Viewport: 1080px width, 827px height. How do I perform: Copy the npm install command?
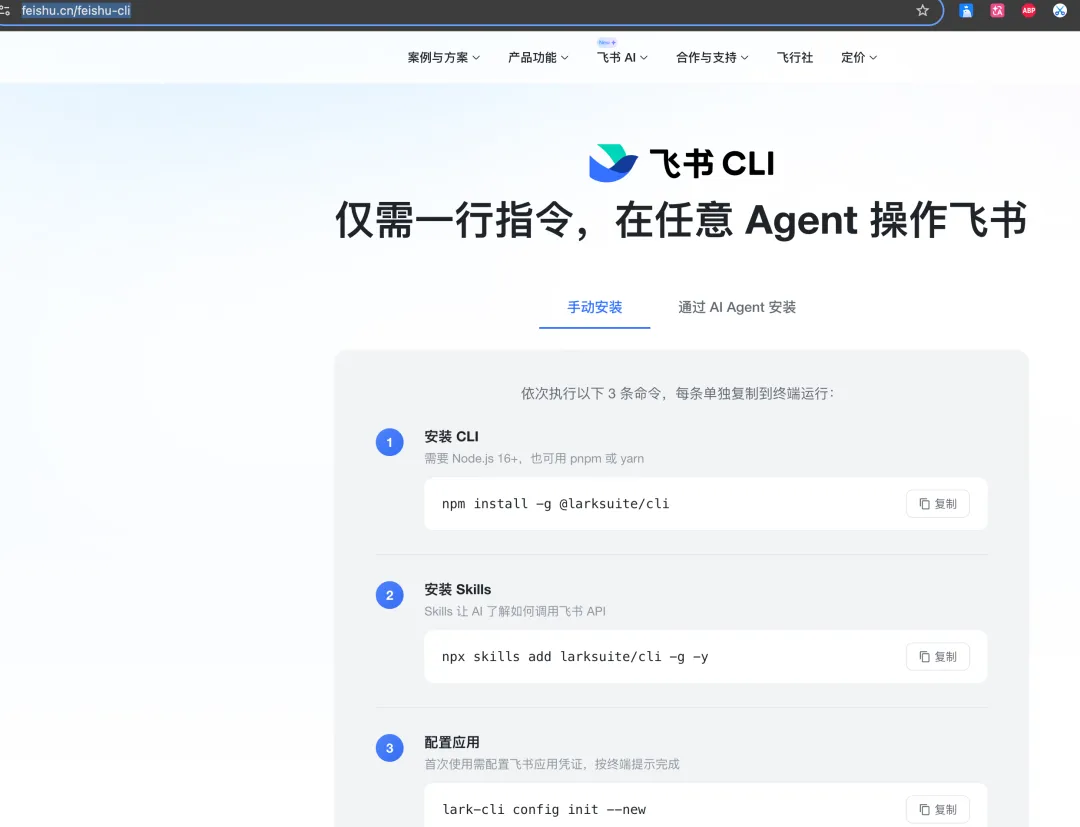coord(937,504)
